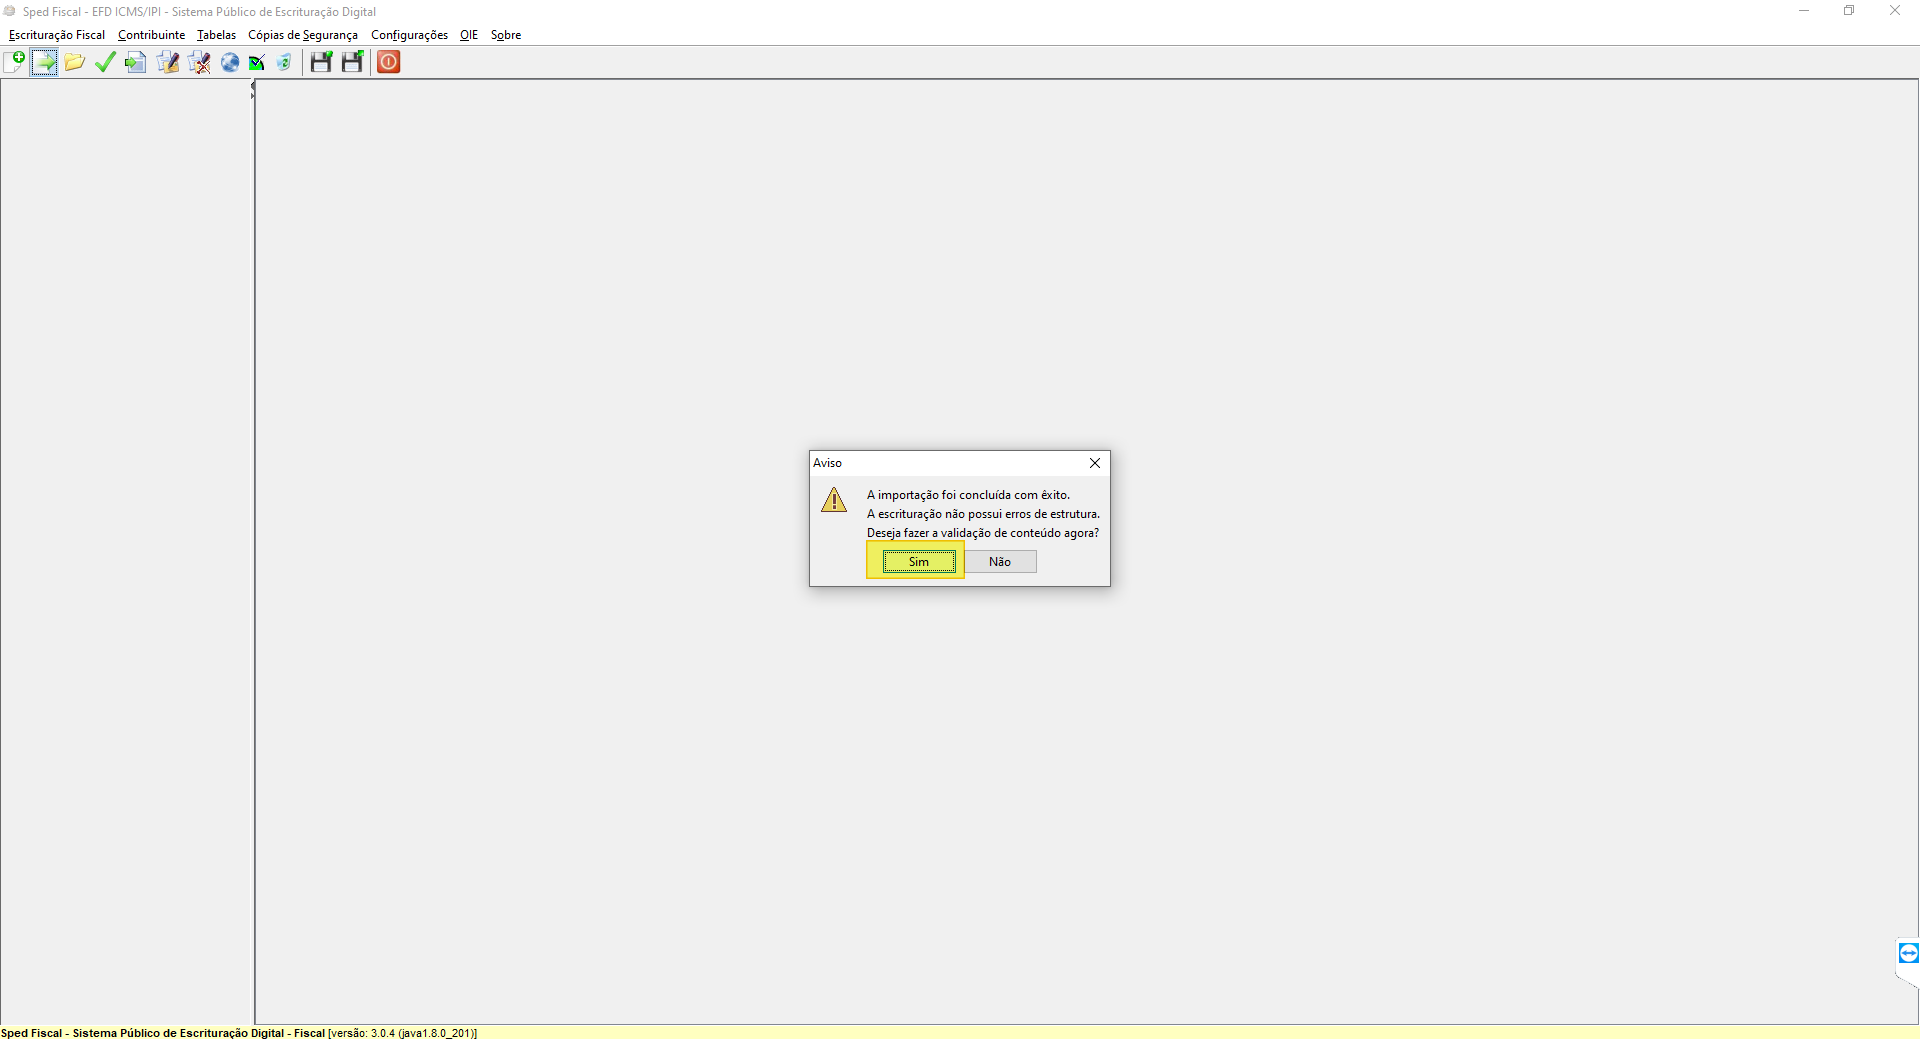The height and width of the screenshot is (1039, 1920).
Task: Click the second floppy disk restore icon
Action: point(352,62)
